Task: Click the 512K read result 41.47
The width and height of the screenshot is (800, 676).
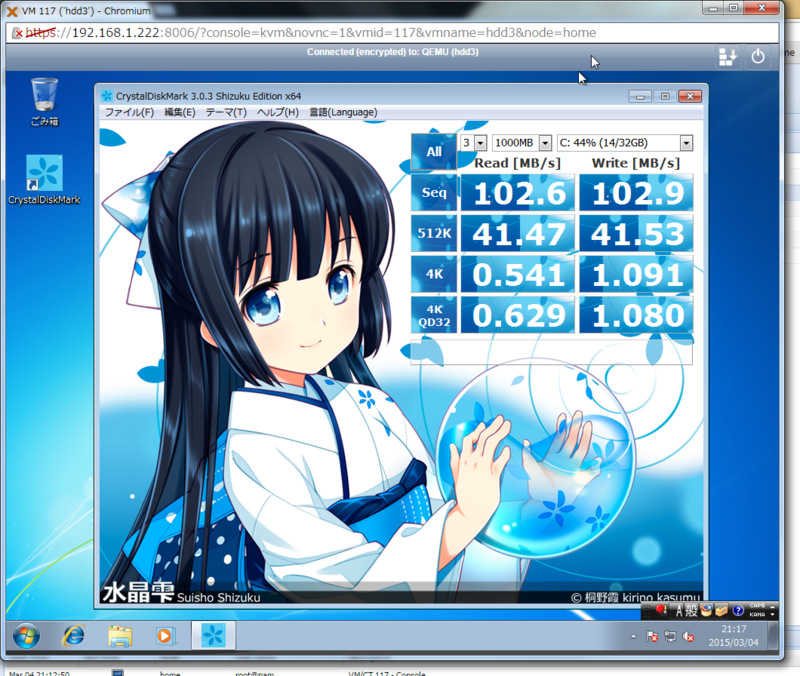Action: point(518,234)
